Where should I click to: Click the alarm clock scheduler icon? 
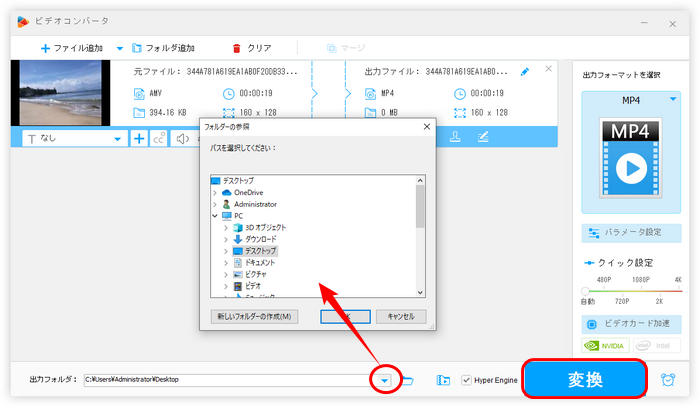pyautogui.click(x=668, y=380)
